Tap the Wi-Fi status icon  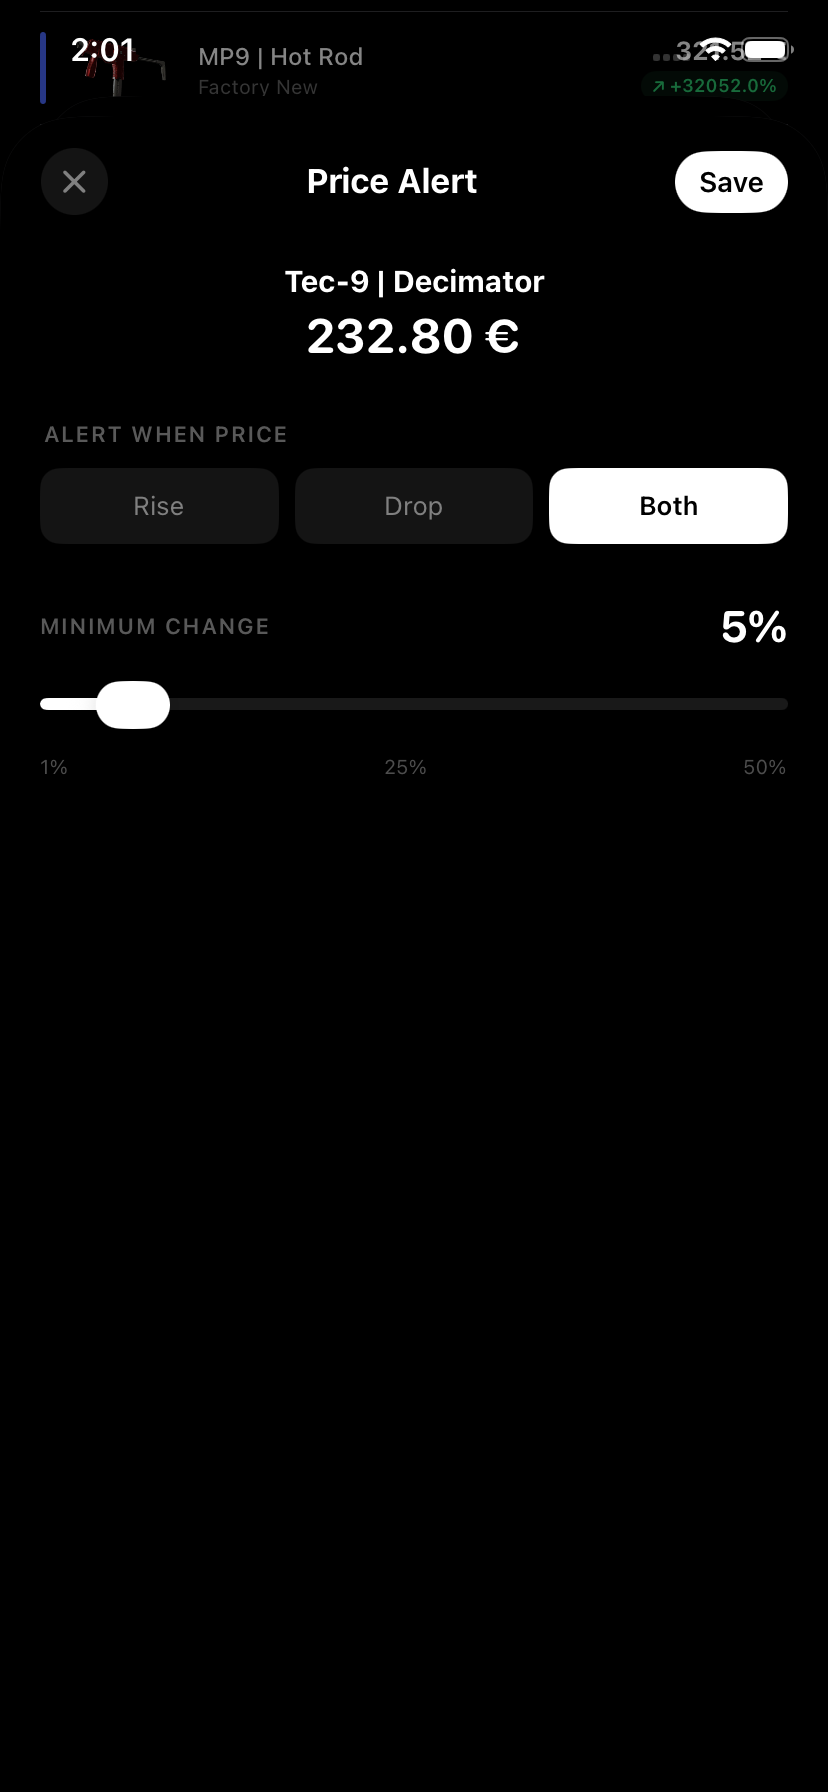(x=714, y=48)
